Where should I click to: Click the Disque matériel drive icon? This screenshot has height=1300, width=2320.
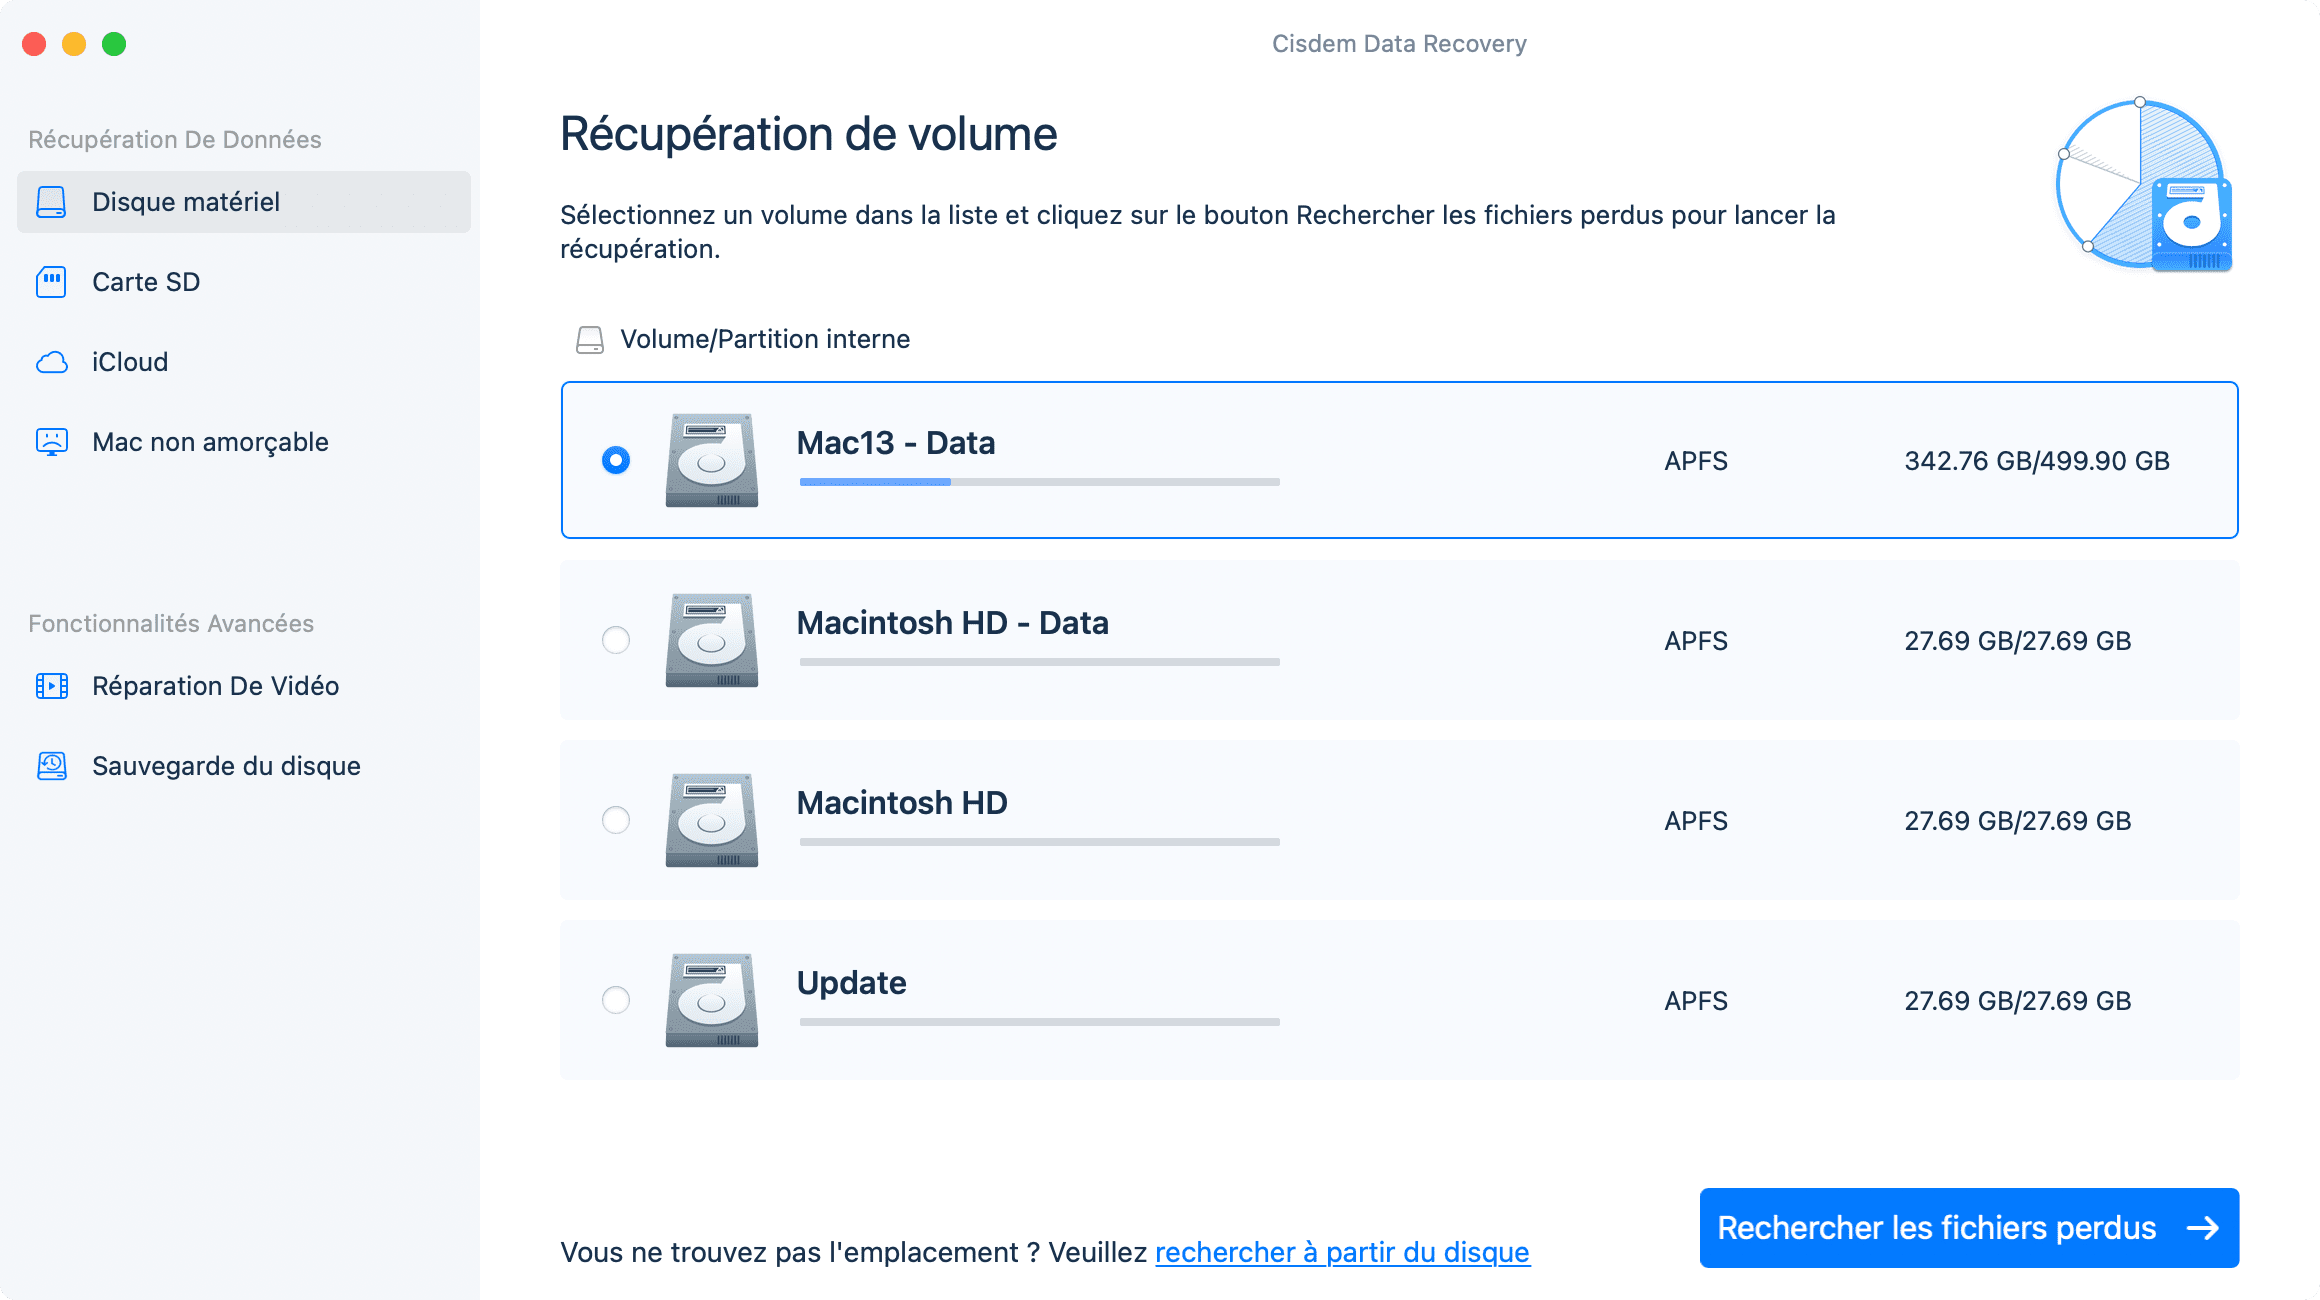pos(51,202)
